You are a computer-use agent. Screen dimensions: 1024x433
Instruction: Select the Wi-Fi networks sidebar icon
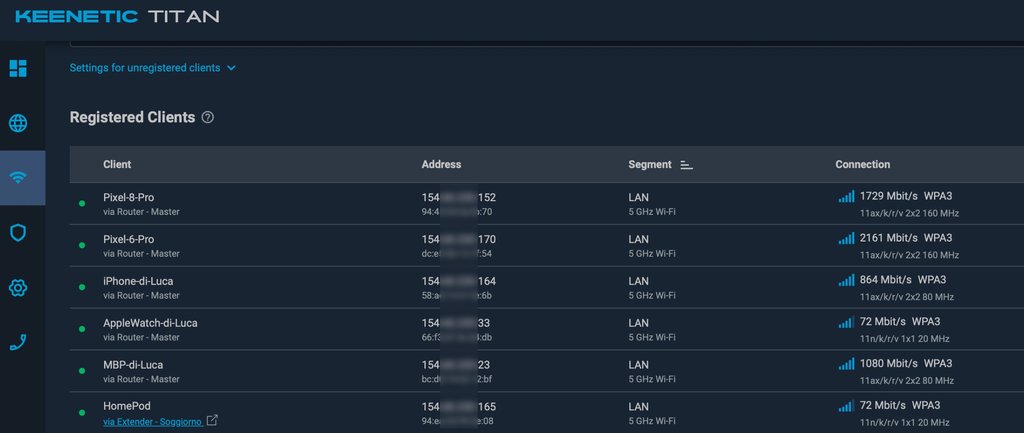18,178
